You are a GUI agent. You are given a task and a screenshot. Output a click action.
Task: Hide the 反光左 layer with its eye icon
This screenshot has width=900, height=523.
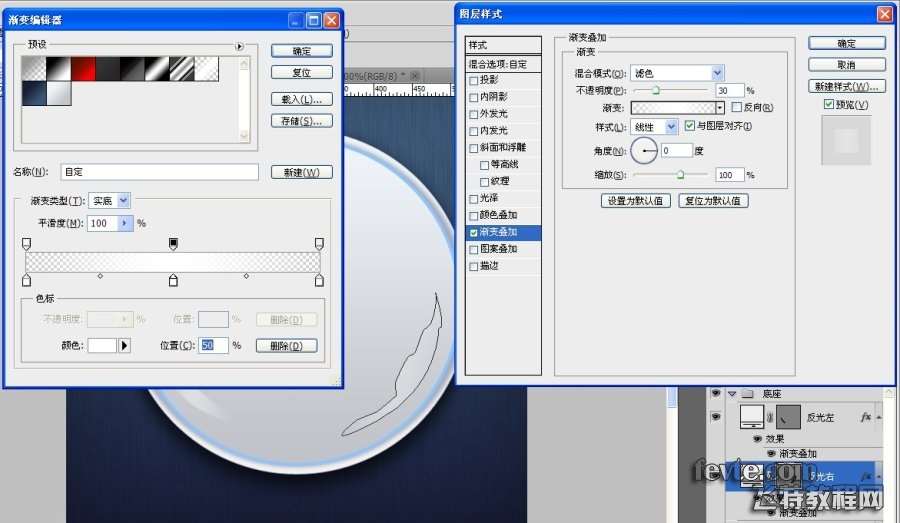click(715, 417)
